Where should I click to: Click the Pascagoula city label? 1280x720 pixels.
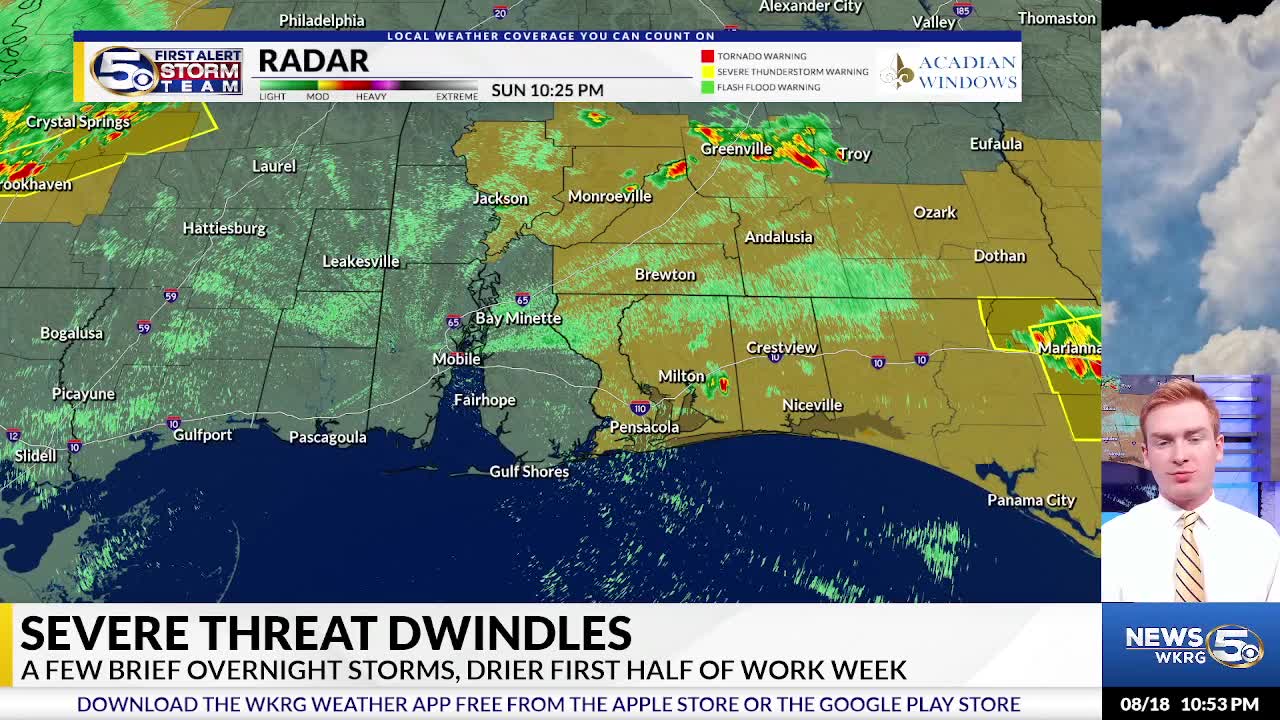click(327, 437)
